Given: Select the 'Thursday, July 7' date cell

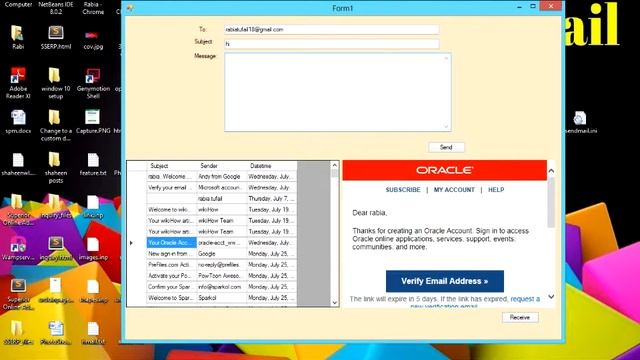Looking at the screenshot, I should (x=272, y=198).
